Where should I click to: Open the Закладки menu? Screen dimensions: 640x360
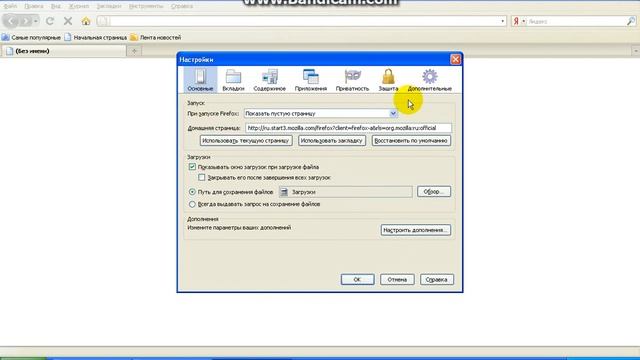(x=109, y=6)
